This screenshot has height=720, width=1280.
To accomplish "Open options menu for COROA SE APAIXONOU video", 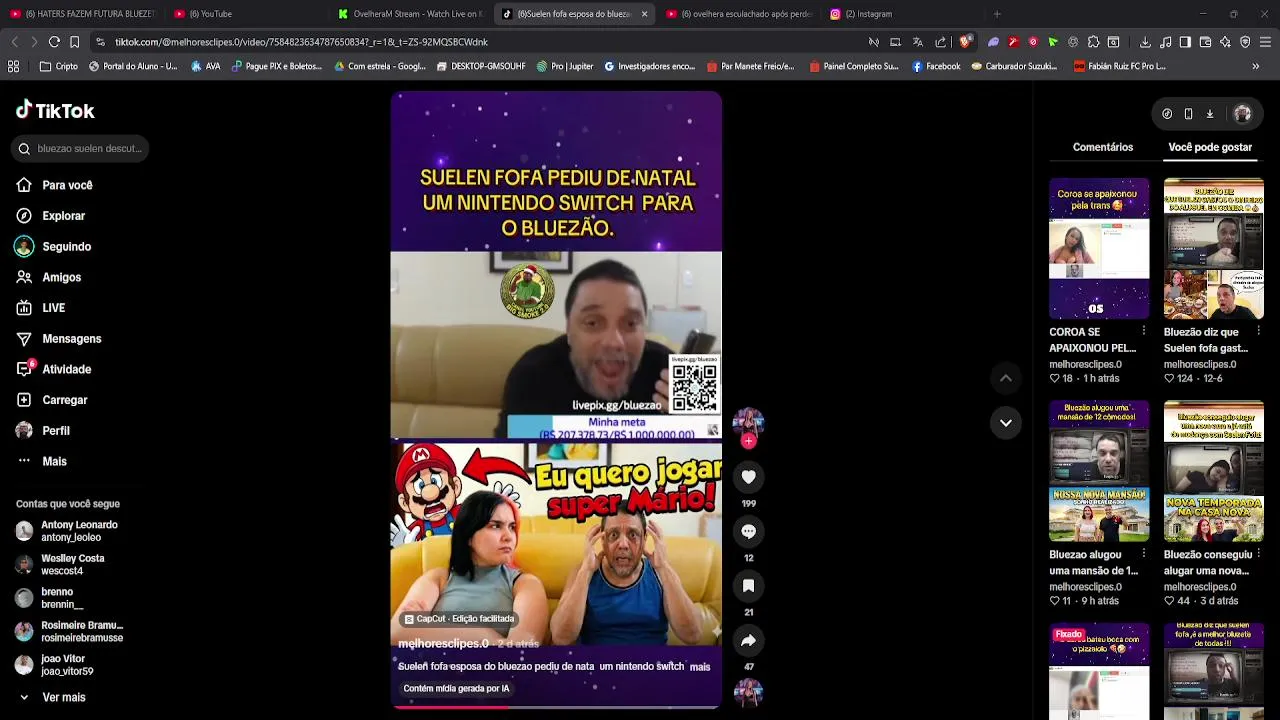I will (1144, 331).
